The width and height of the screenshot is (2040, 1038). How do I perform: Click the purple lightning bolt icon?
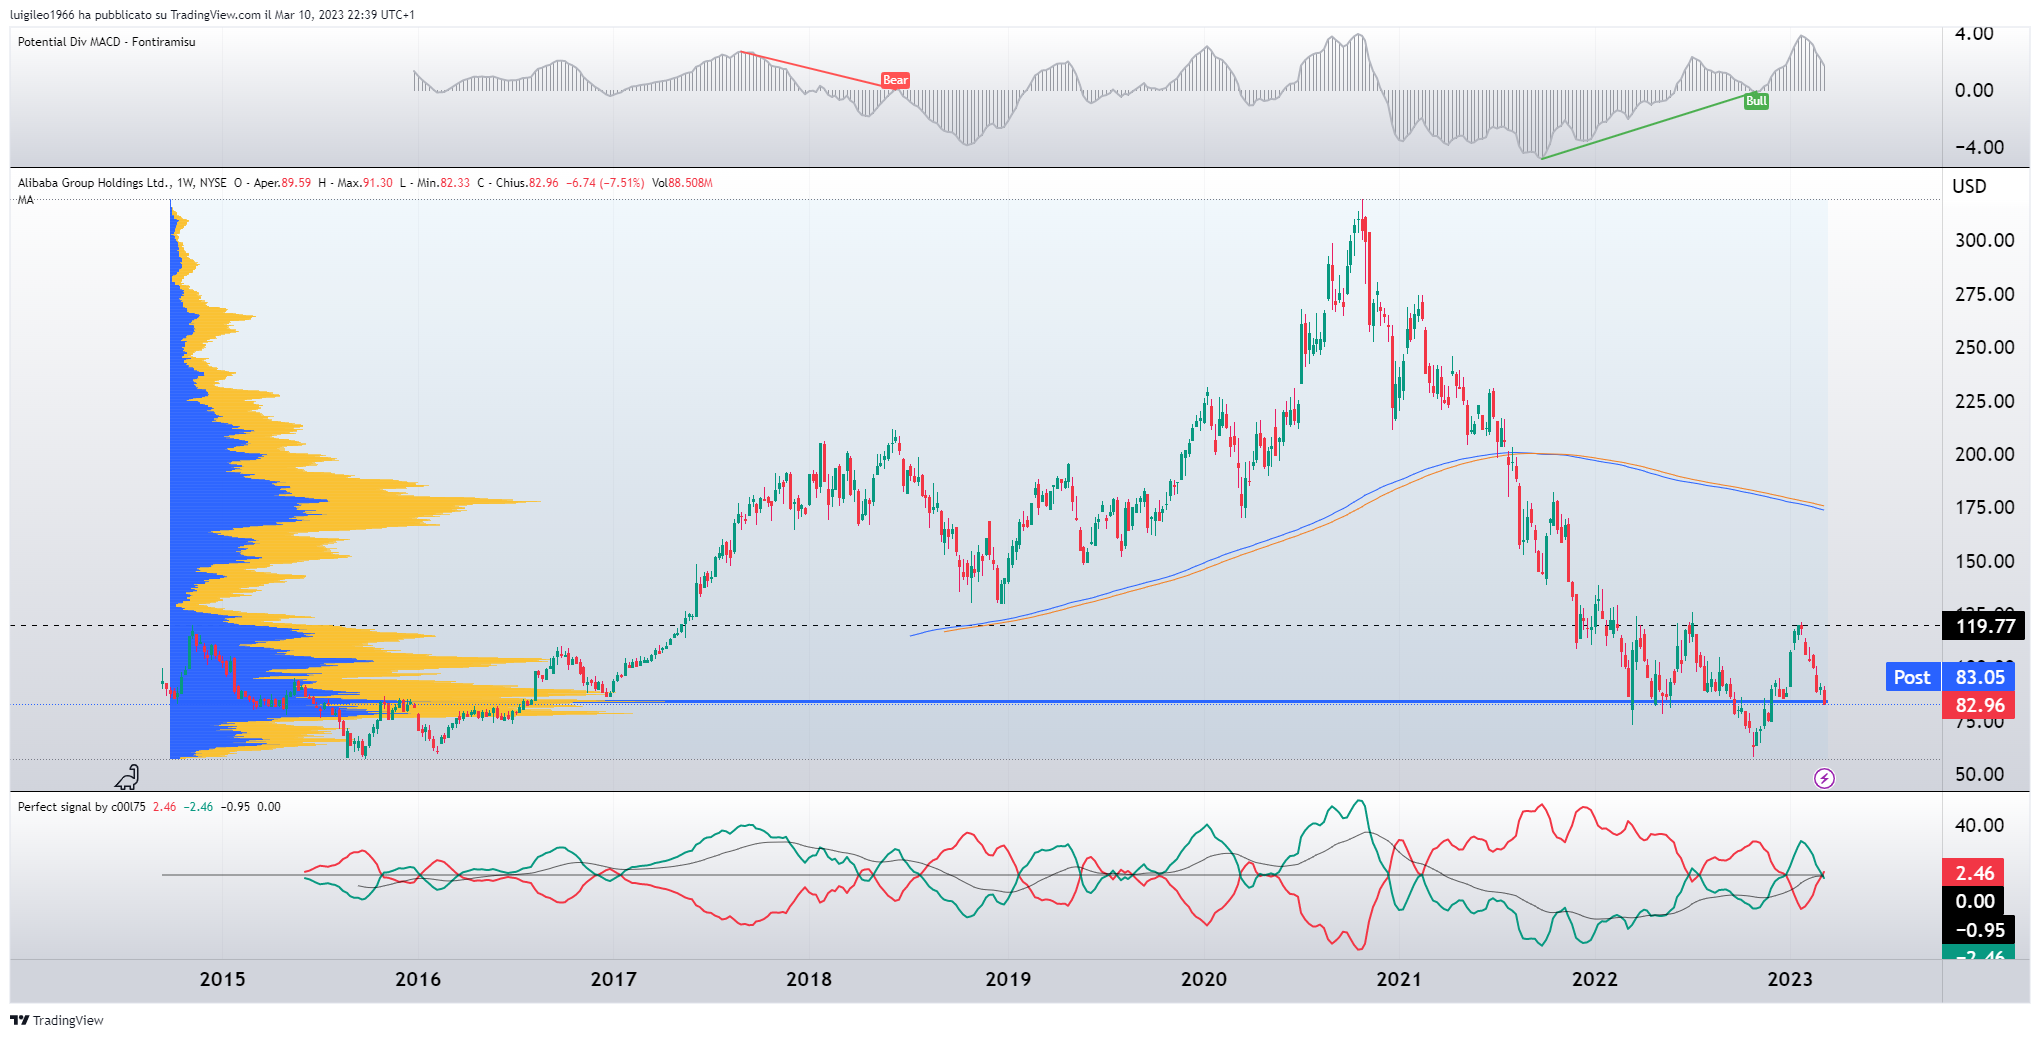(x=1824, y=778)
